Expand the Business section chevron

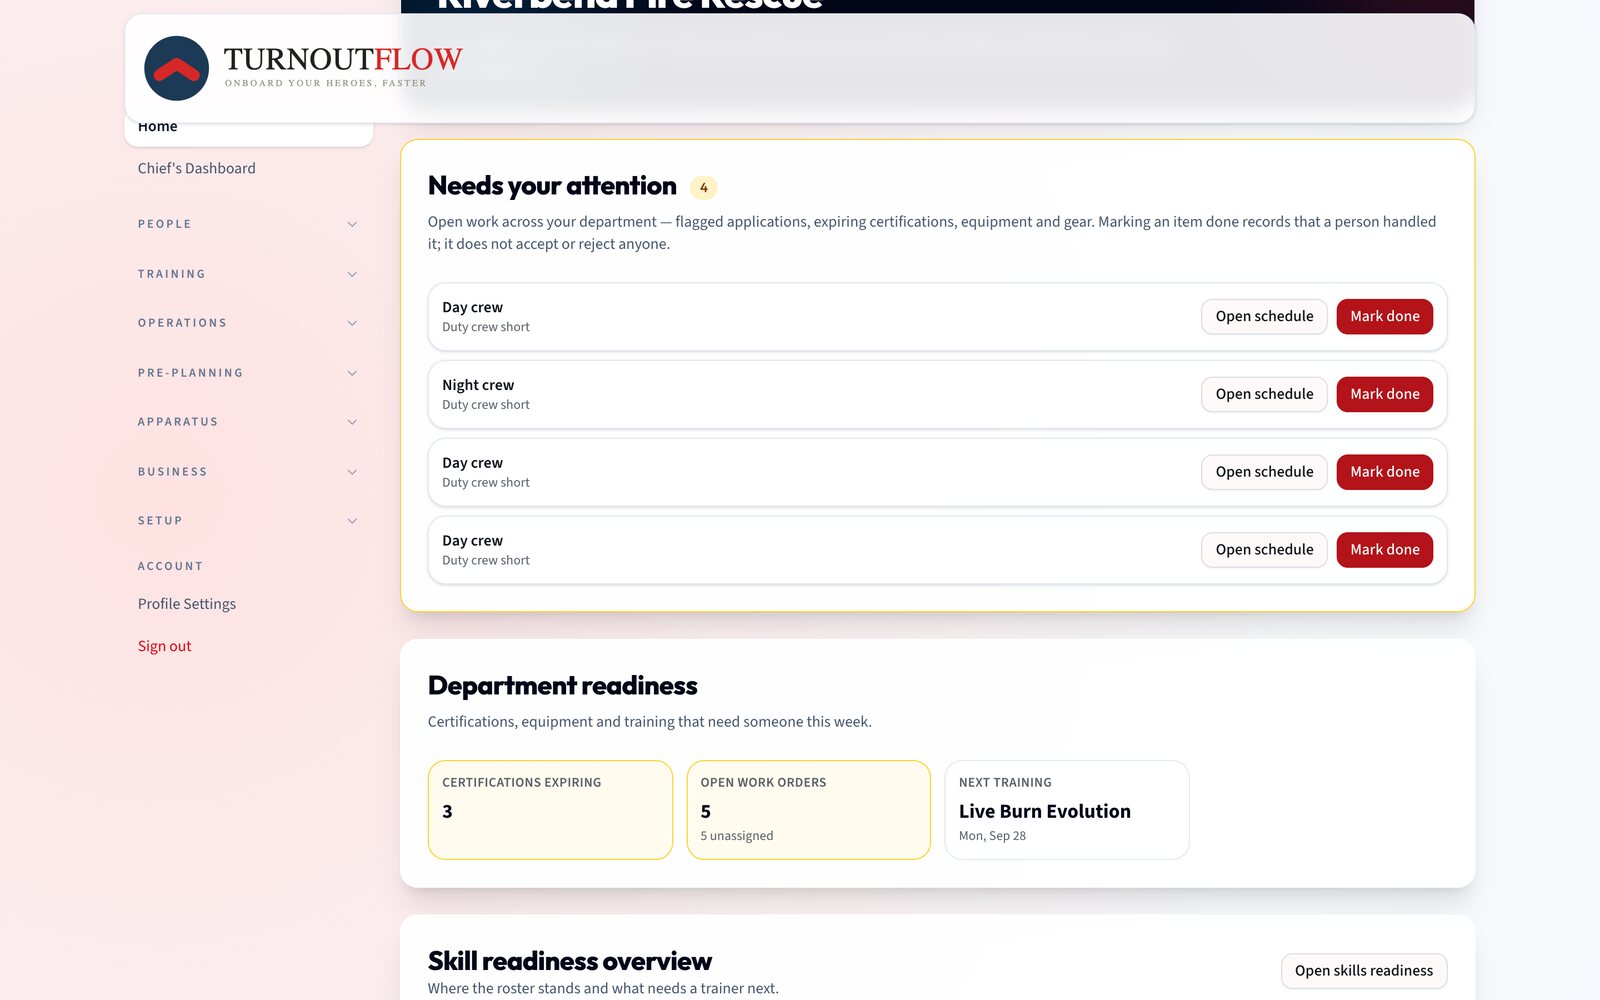tap(352, 472)
